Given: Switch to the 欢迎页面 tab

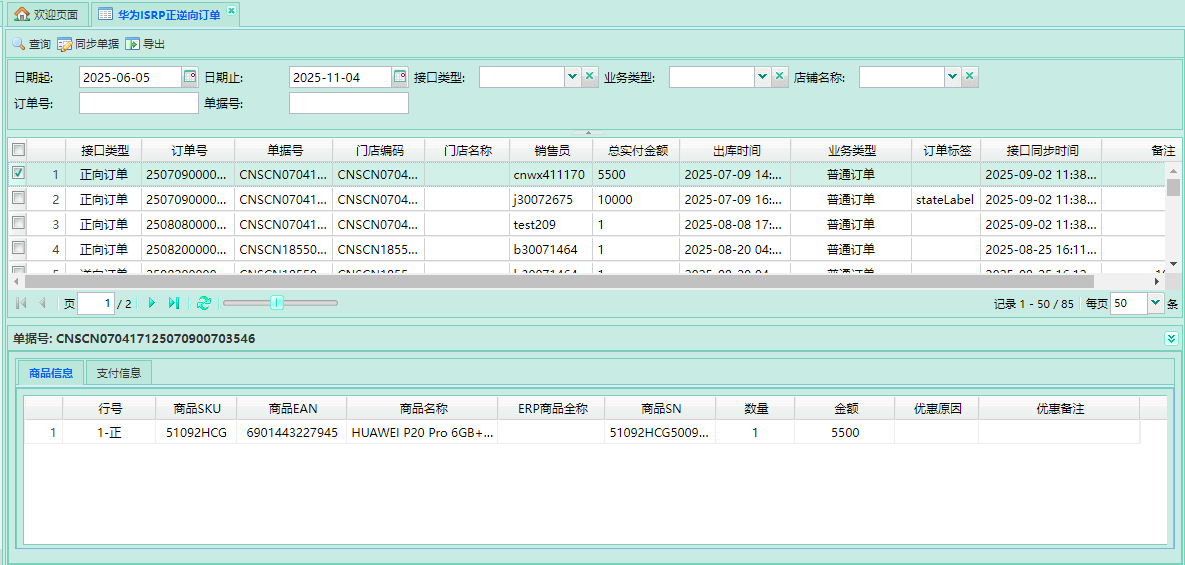Looking at the screenshot, I should tap(47, 15).
